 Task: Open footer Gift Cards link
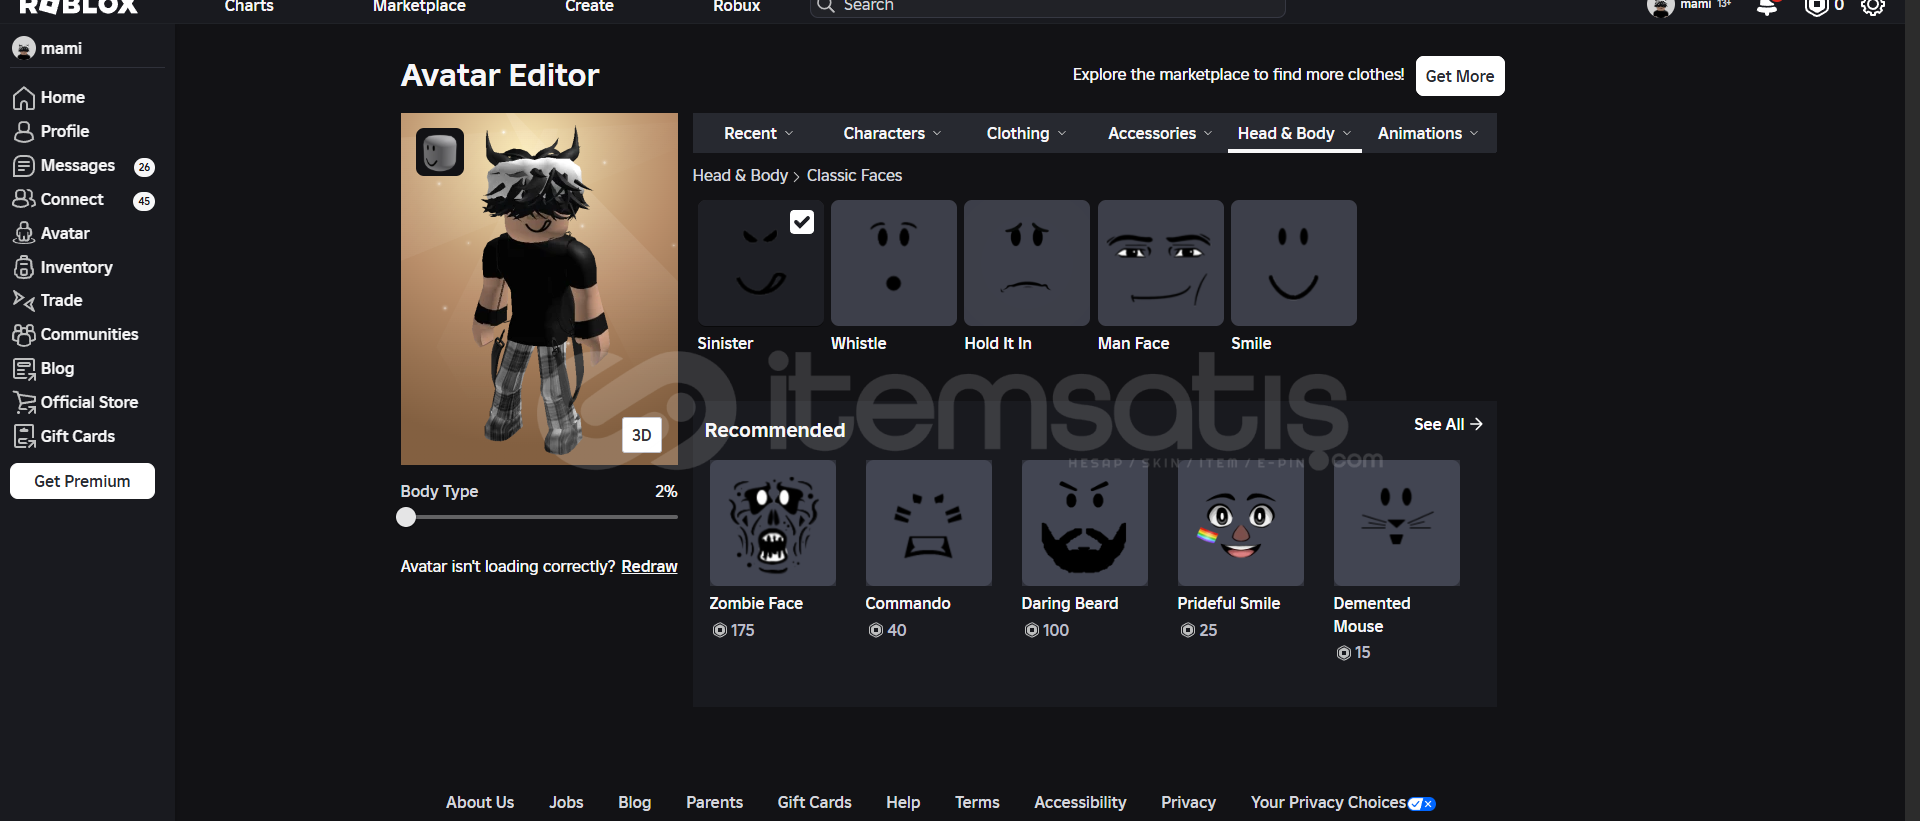tap(814, 803)
